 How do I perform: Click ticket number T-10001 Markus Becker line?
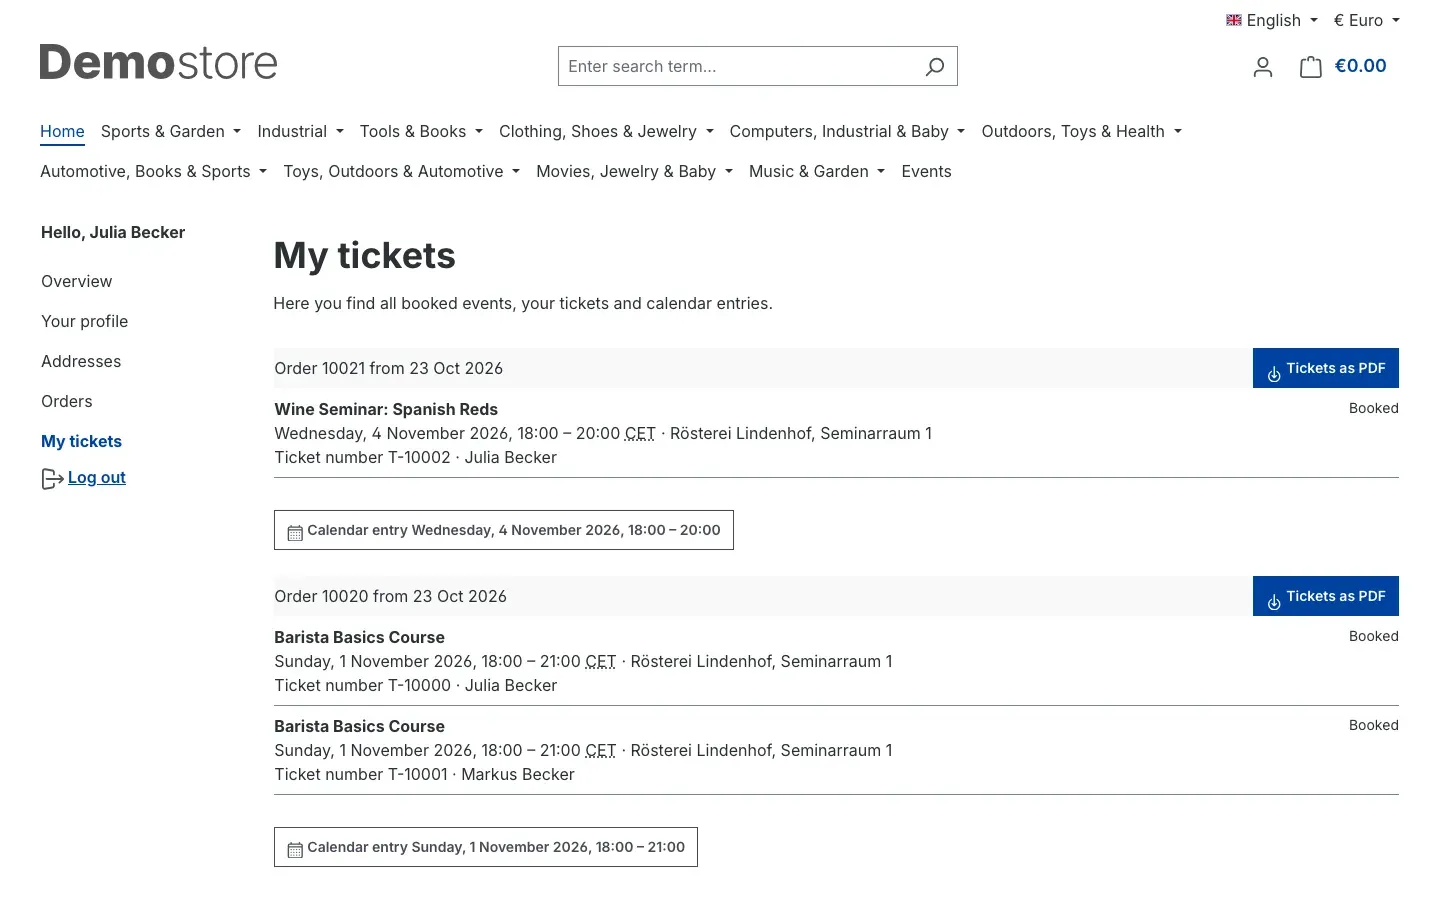[425, 774]
